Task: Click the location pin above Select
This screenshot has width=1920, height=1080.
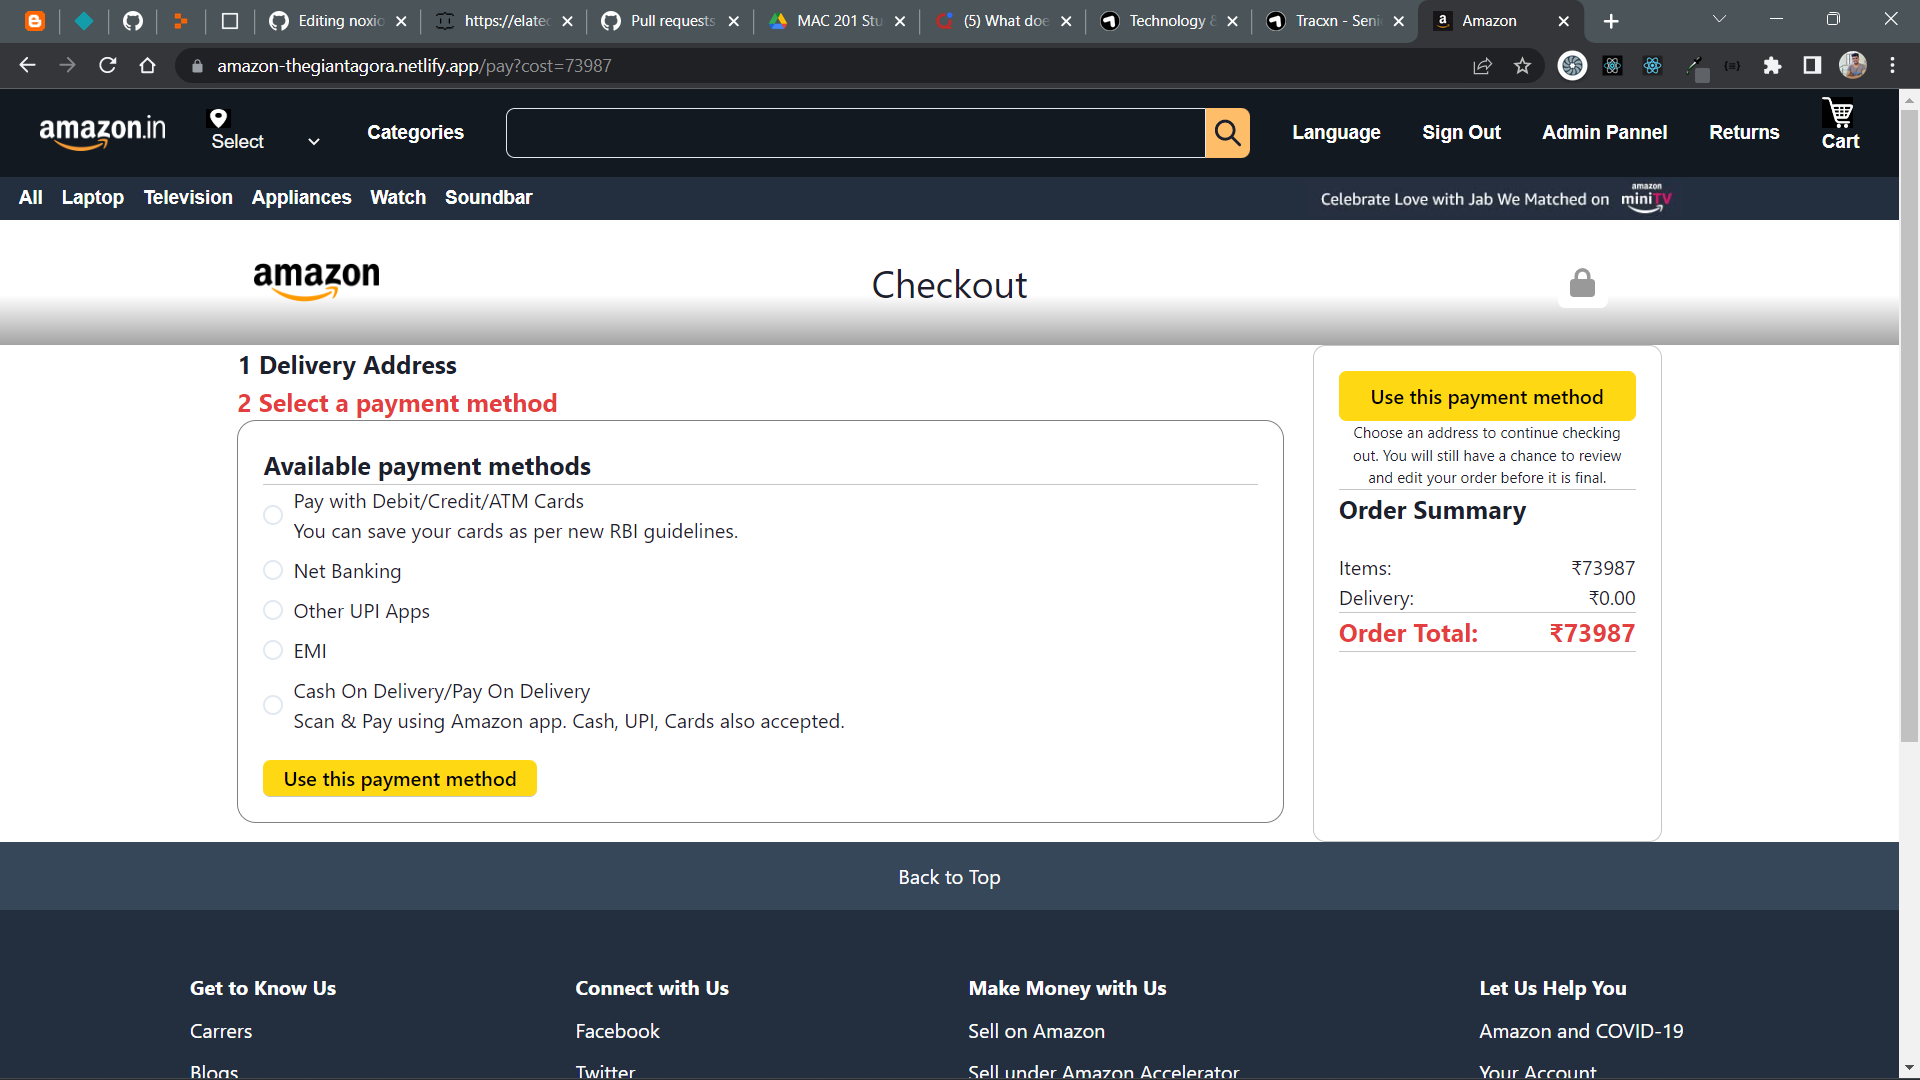Action: pyautogui.click(x=218, y=119)
